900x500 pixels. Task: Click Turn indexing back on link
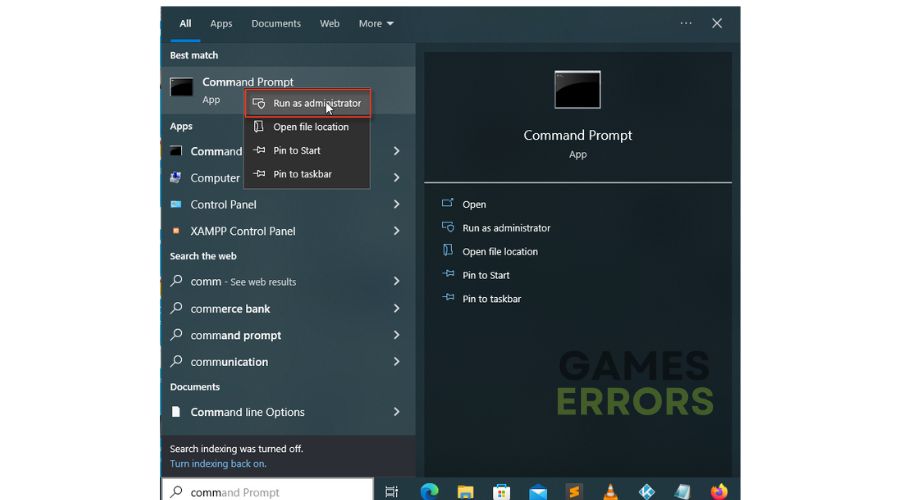click(x=218, y=464)
